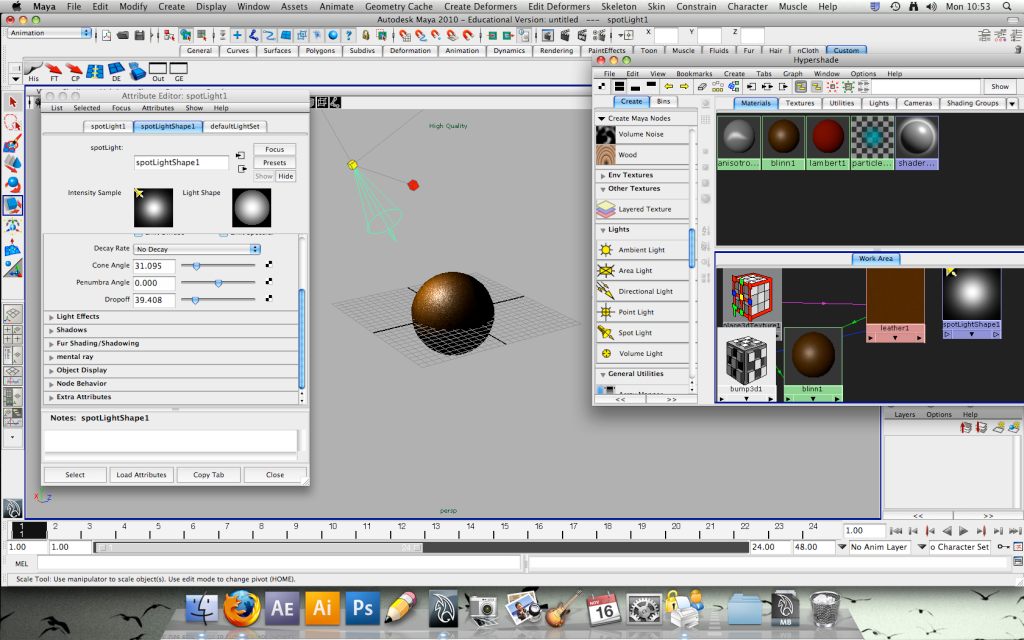The image size is (1024, 640).
Task: Click the GE shelf button
Action: point(178,71)
